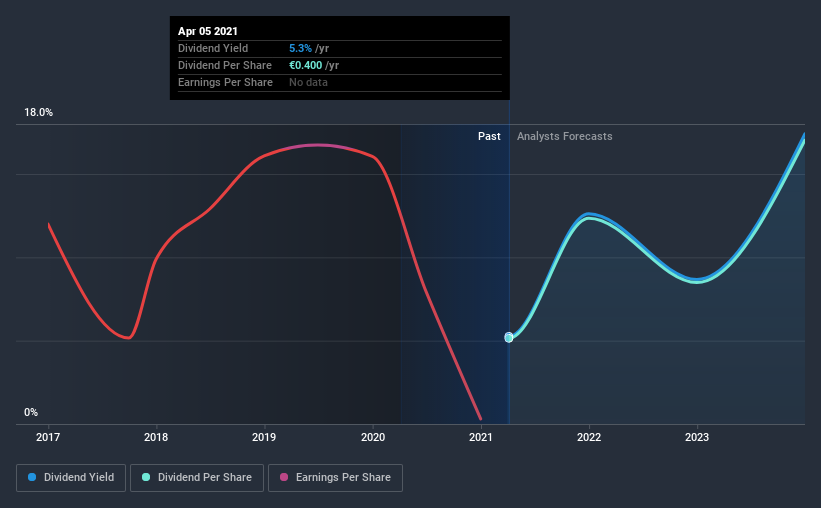Click the 5.3% dividend yield value

coord(301,48)
